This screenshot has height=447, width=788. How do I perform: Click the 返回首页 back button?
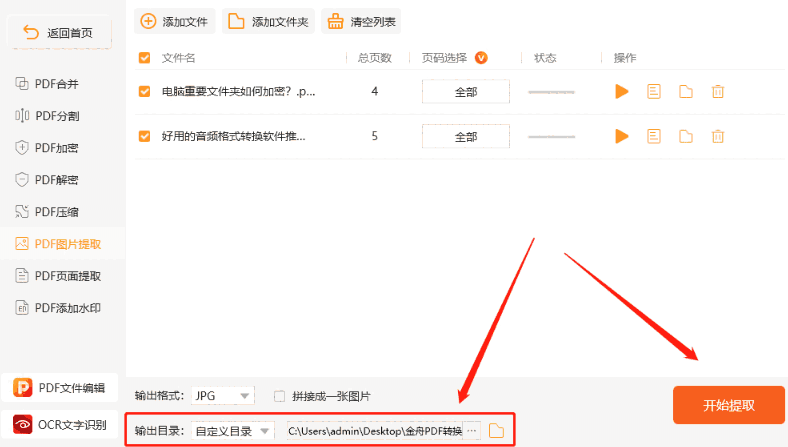(x=59, y=33)
